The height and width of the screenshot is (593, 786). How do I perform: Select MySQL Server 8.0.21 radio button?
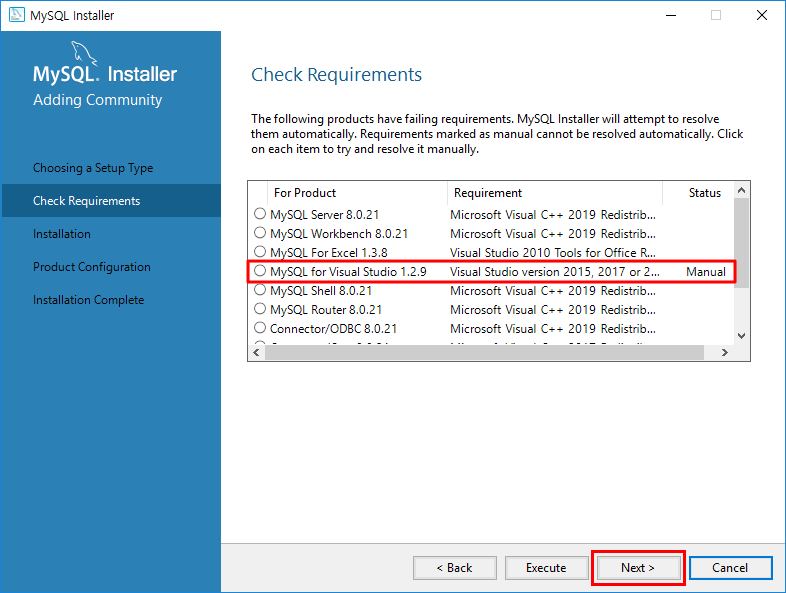coord(260,214)
